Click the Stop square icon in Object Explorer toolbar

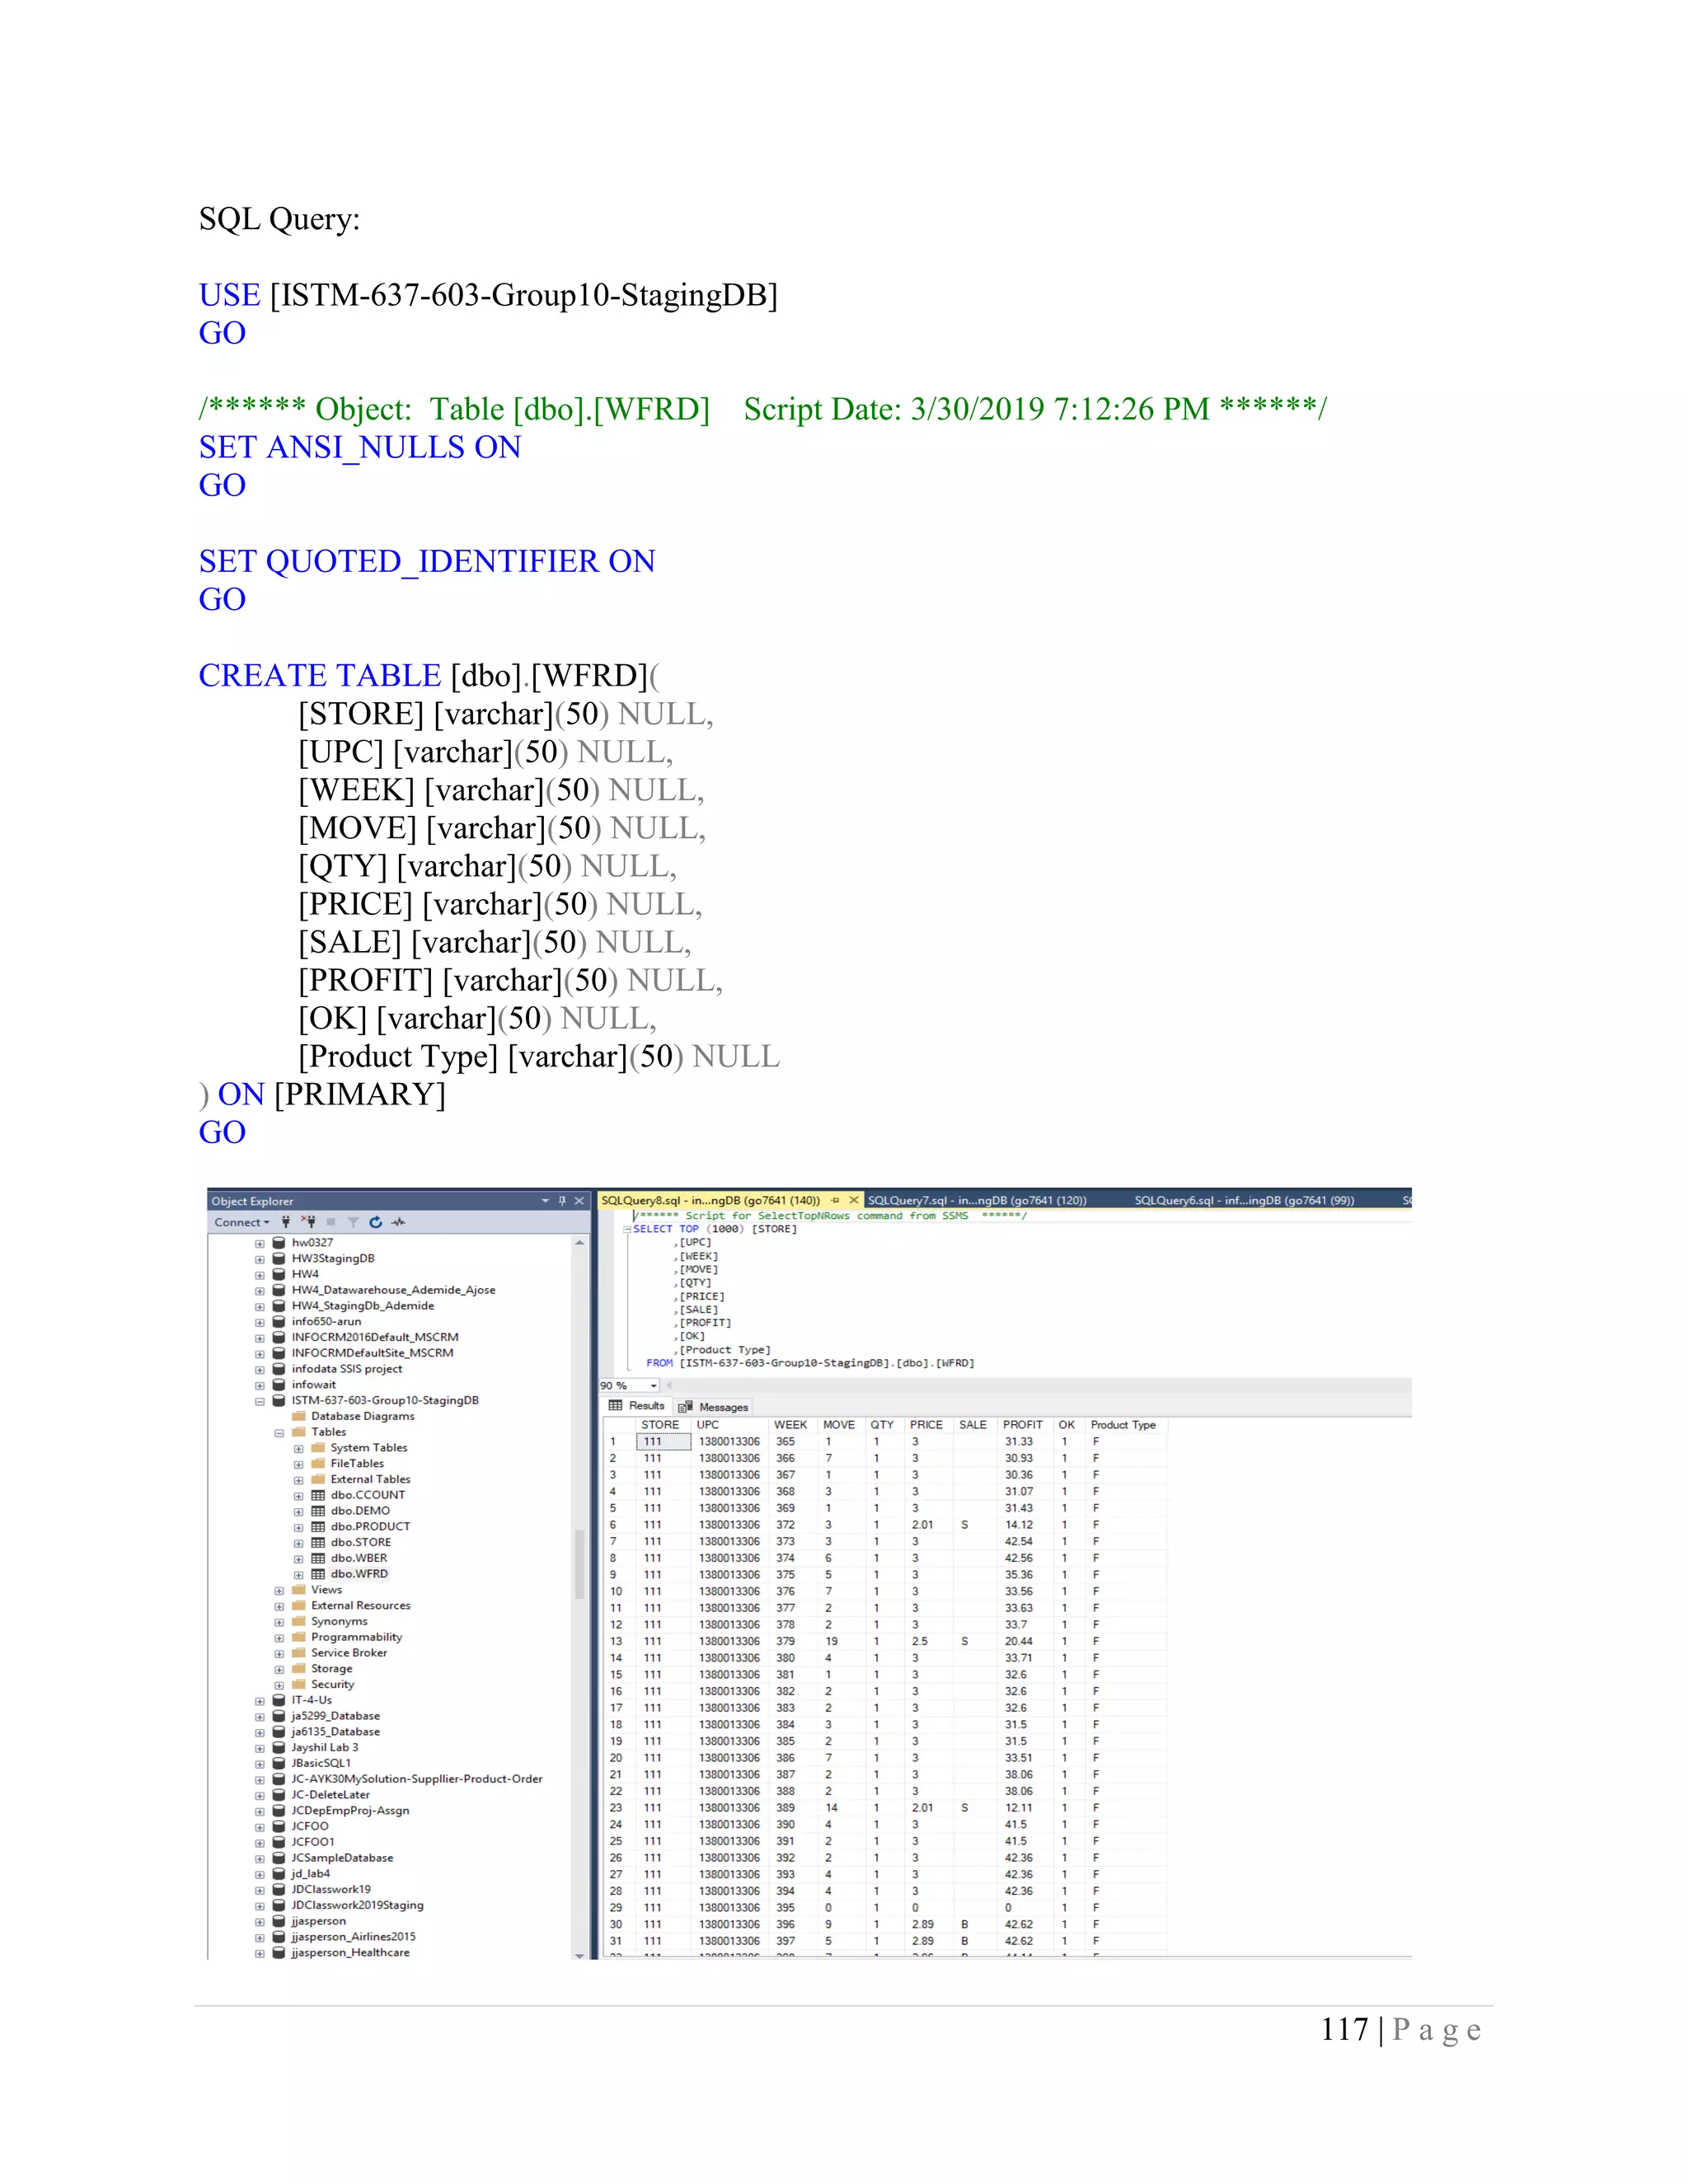click(x=331, y=1222)
